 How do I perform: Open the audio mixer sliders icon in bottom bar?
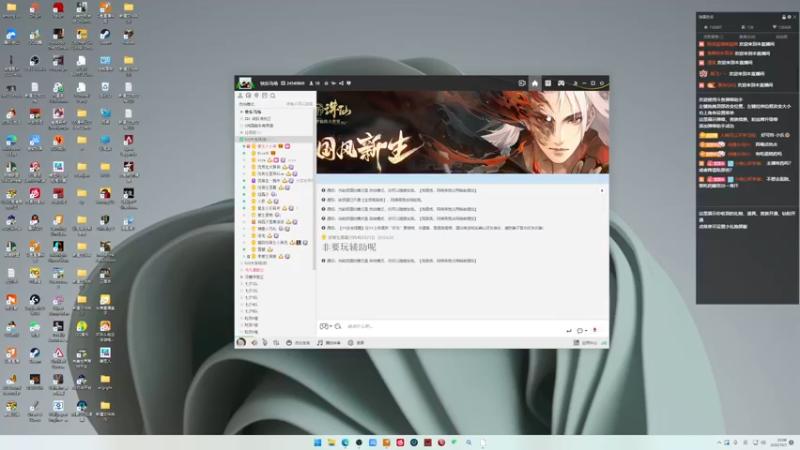276,343
